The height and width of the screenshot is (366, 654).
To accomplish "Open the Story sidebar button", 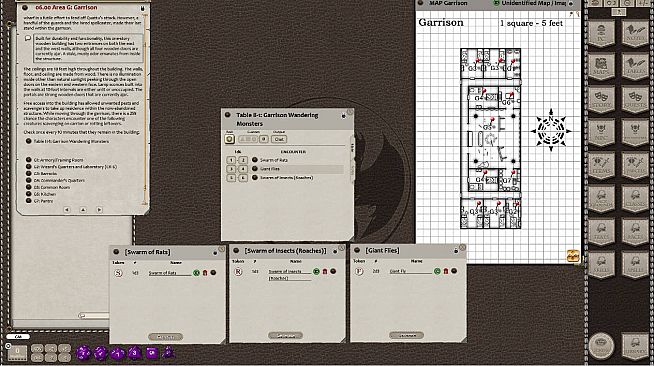I will pos(601,99).
